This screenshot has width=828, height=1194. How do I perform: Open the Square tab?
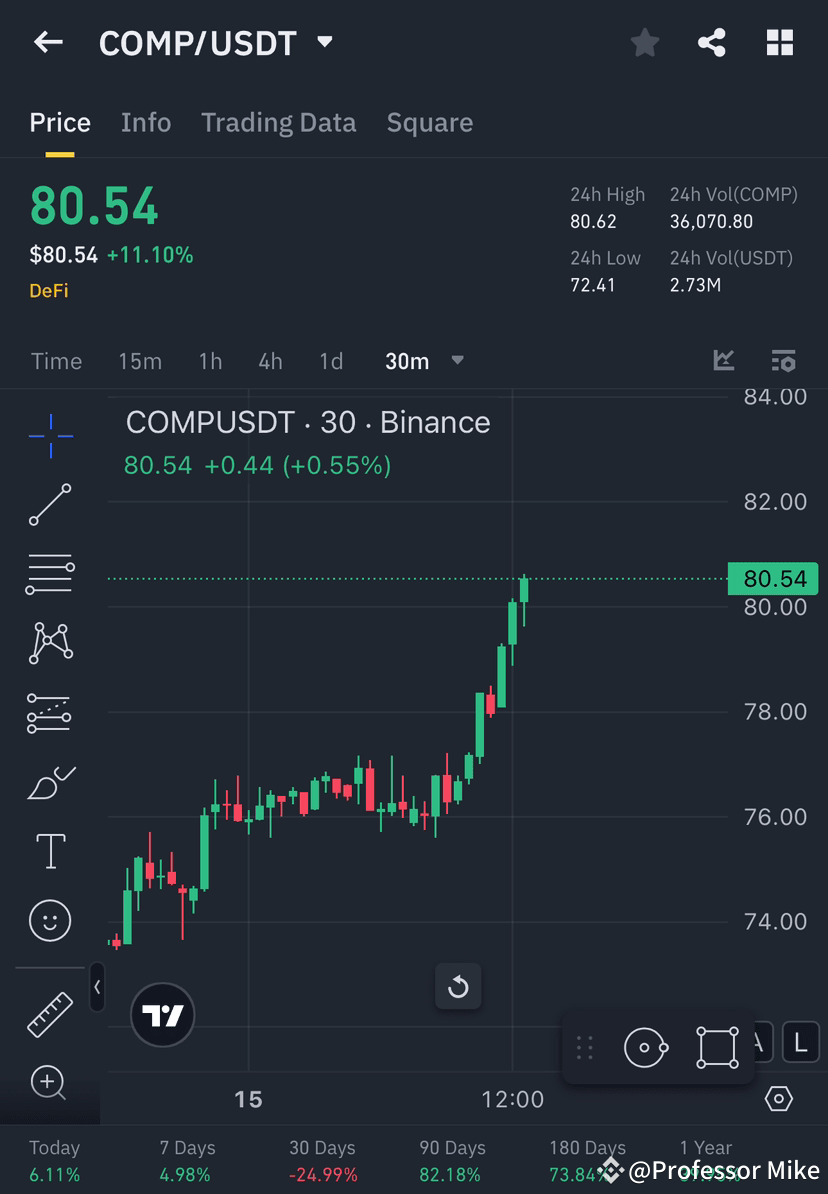pos(429,122)
